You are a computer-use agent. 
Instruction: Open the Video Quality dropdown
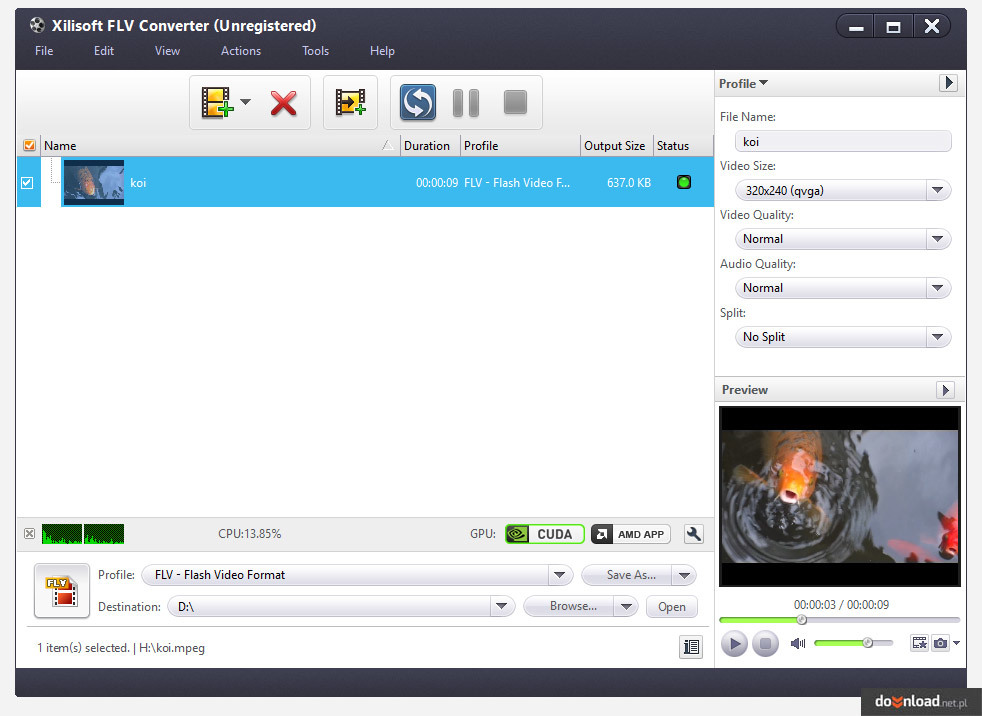point(843,239)
